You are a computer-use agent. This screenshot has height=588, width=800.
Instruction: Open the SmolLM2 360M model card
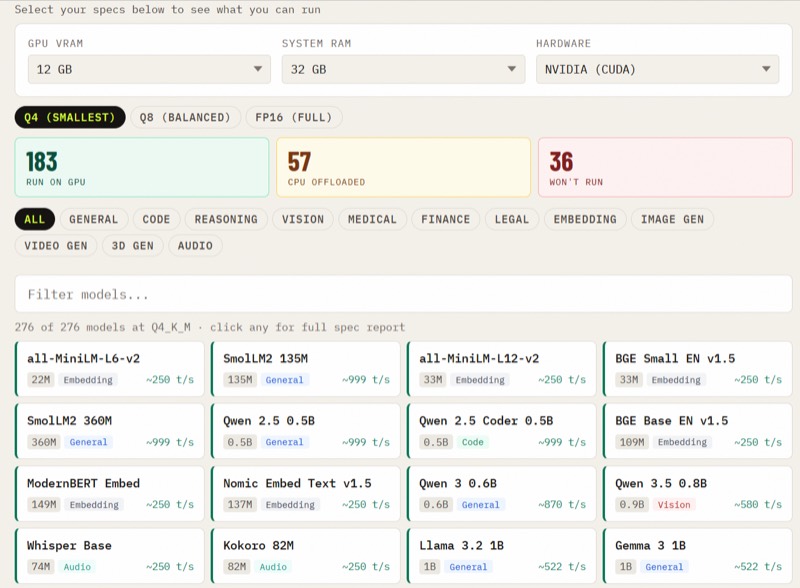click(x=110, y=431)
